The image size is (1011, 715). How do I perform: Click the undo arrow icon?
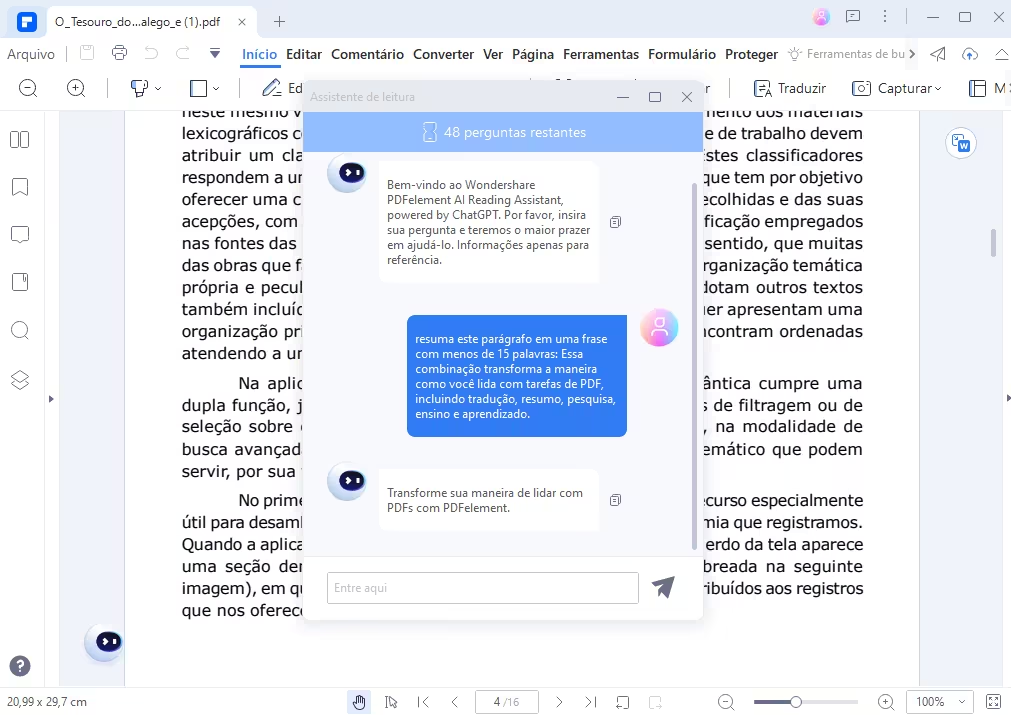click(x=151, y=53)
